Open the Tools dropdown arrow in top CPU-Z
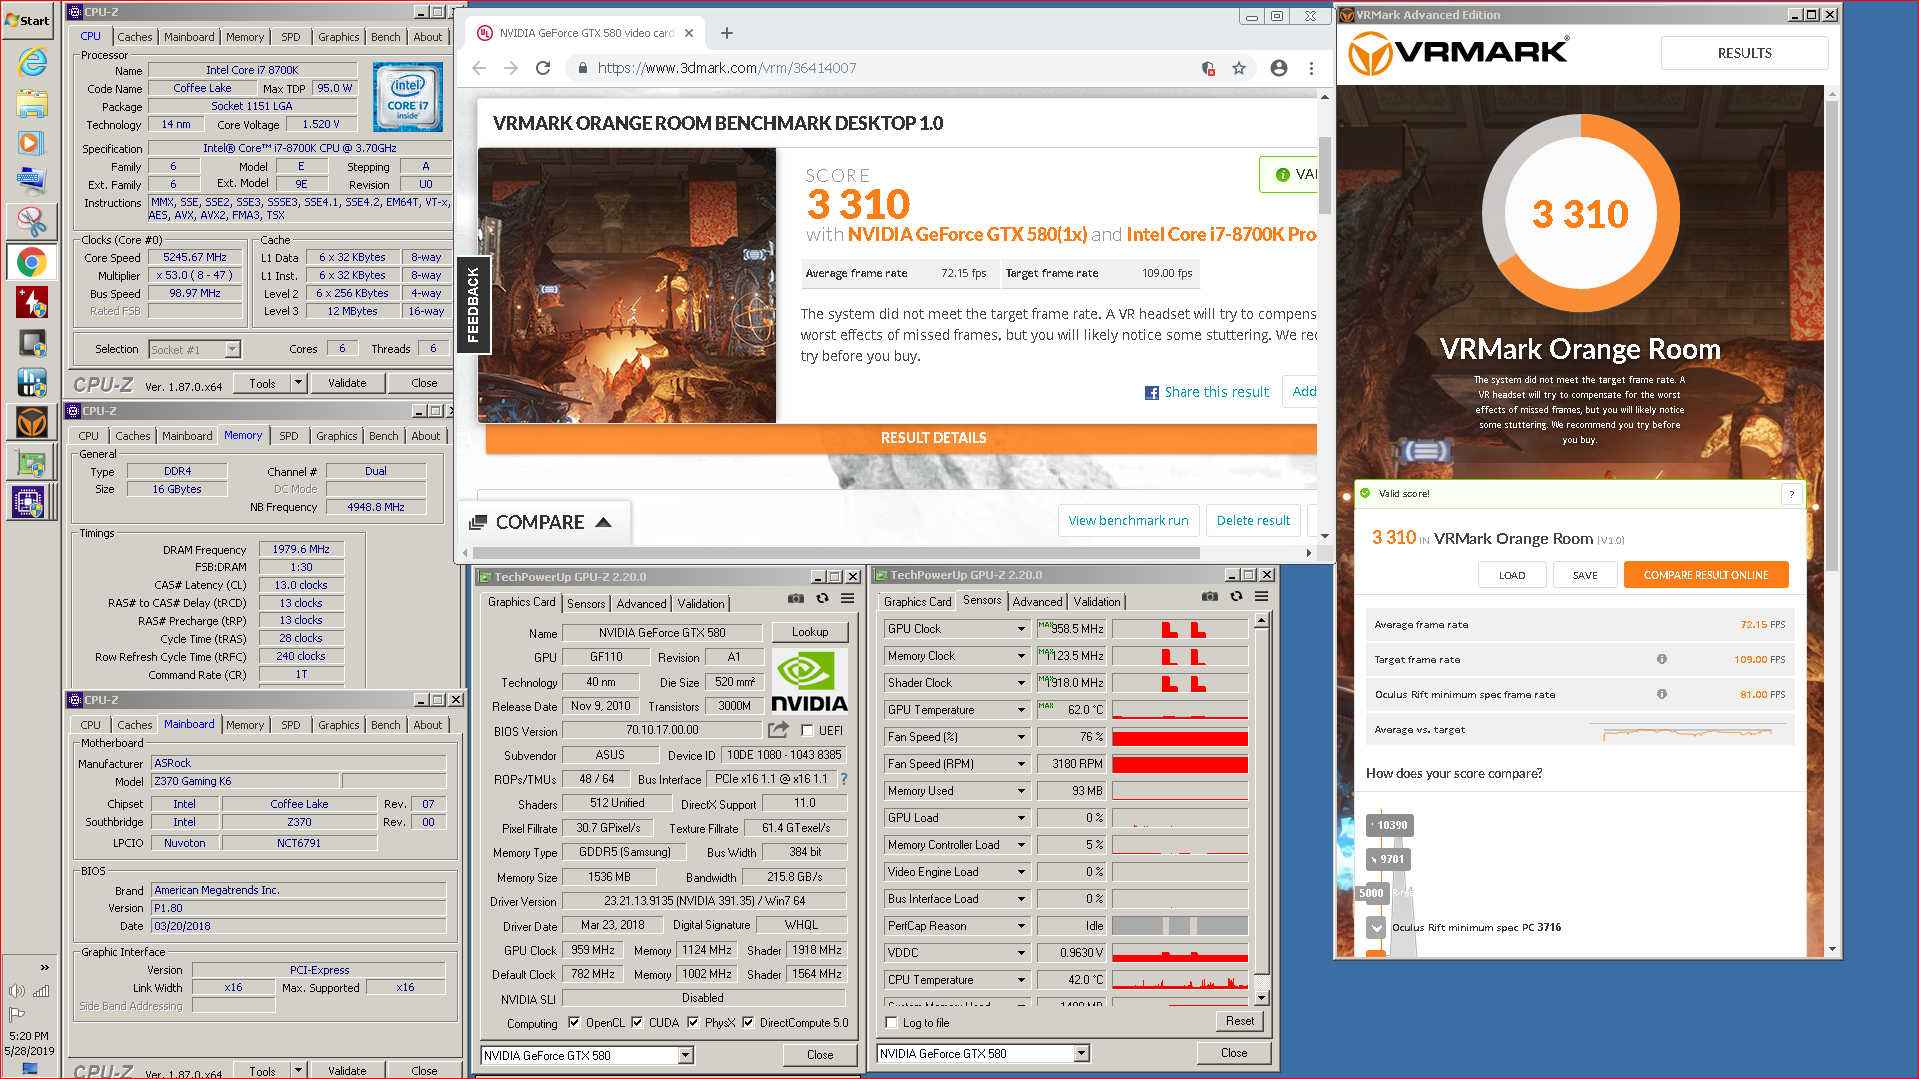Screen dimensions: 1919x1079 point(298,383)
